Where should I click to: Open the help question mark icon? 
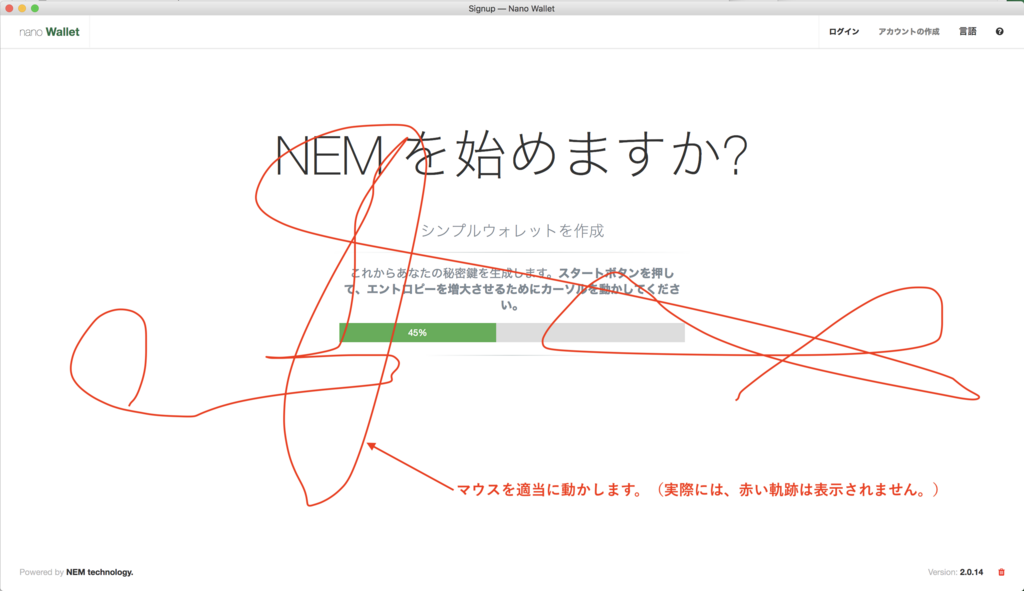999,31
